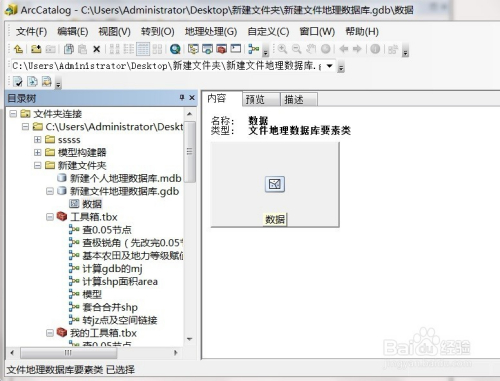
Task: Click the Up One Level toolbar icon
Action: 18,49
